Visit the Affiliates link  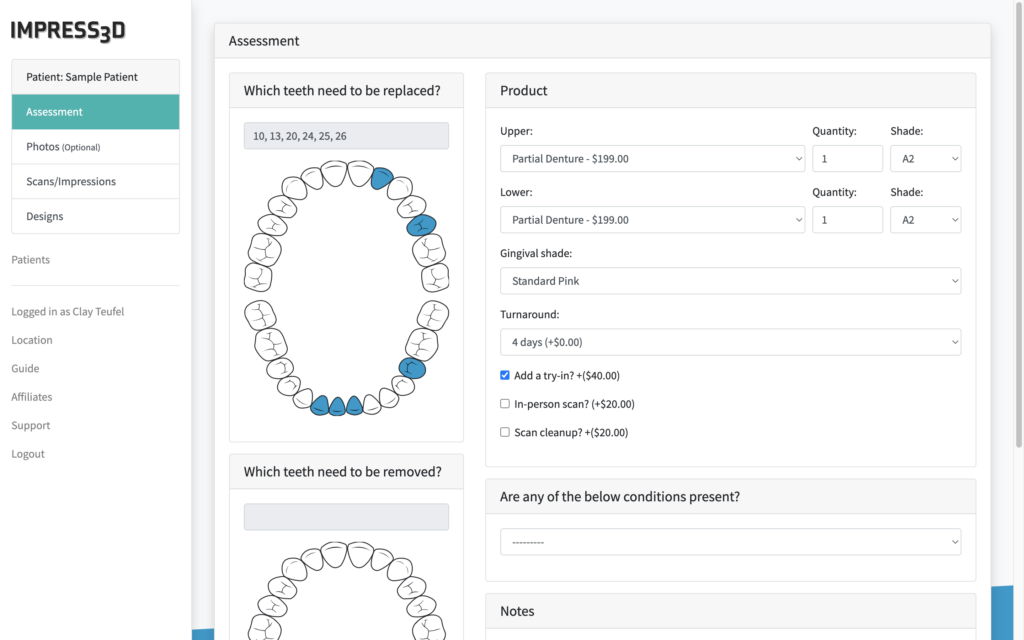tap(32, 397)
